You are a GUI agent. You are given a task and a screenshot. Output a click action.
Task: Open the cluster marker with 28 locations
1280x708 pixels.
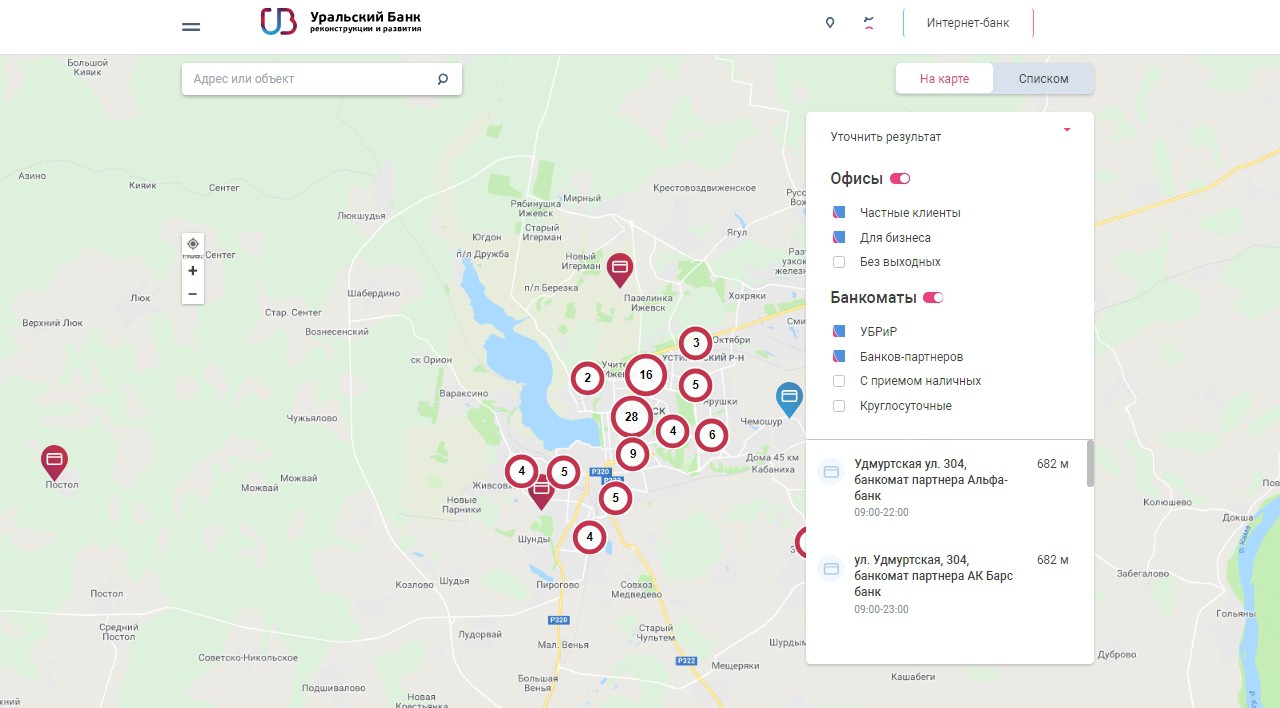pyautogui.click(x=631, y=417)
